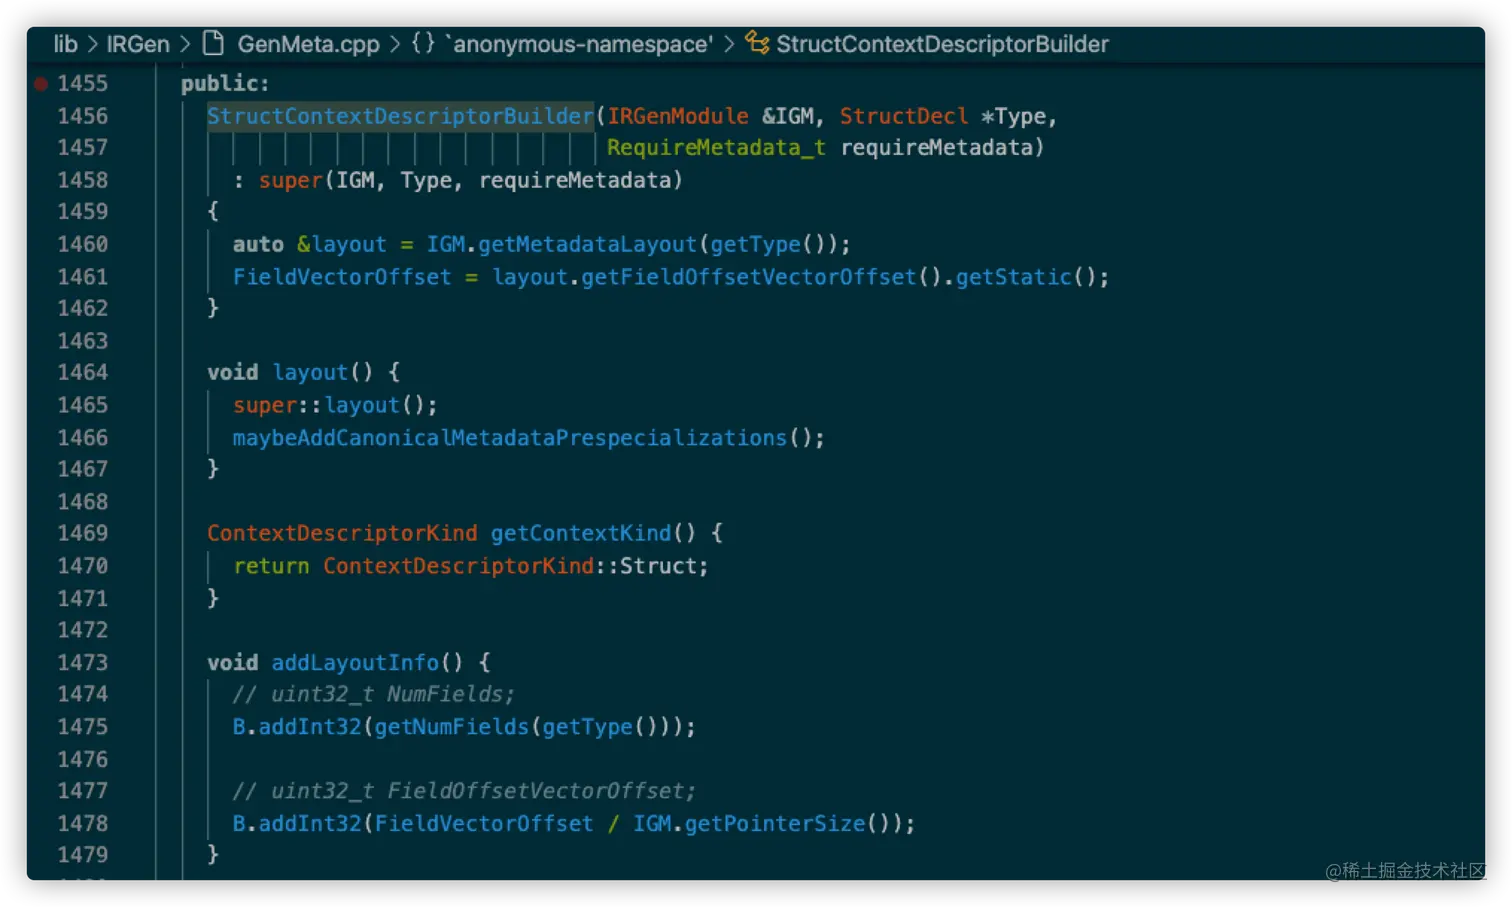Click the '// uint32_t NumFields;' comment

pyautogui.click(x=374, y=694)
